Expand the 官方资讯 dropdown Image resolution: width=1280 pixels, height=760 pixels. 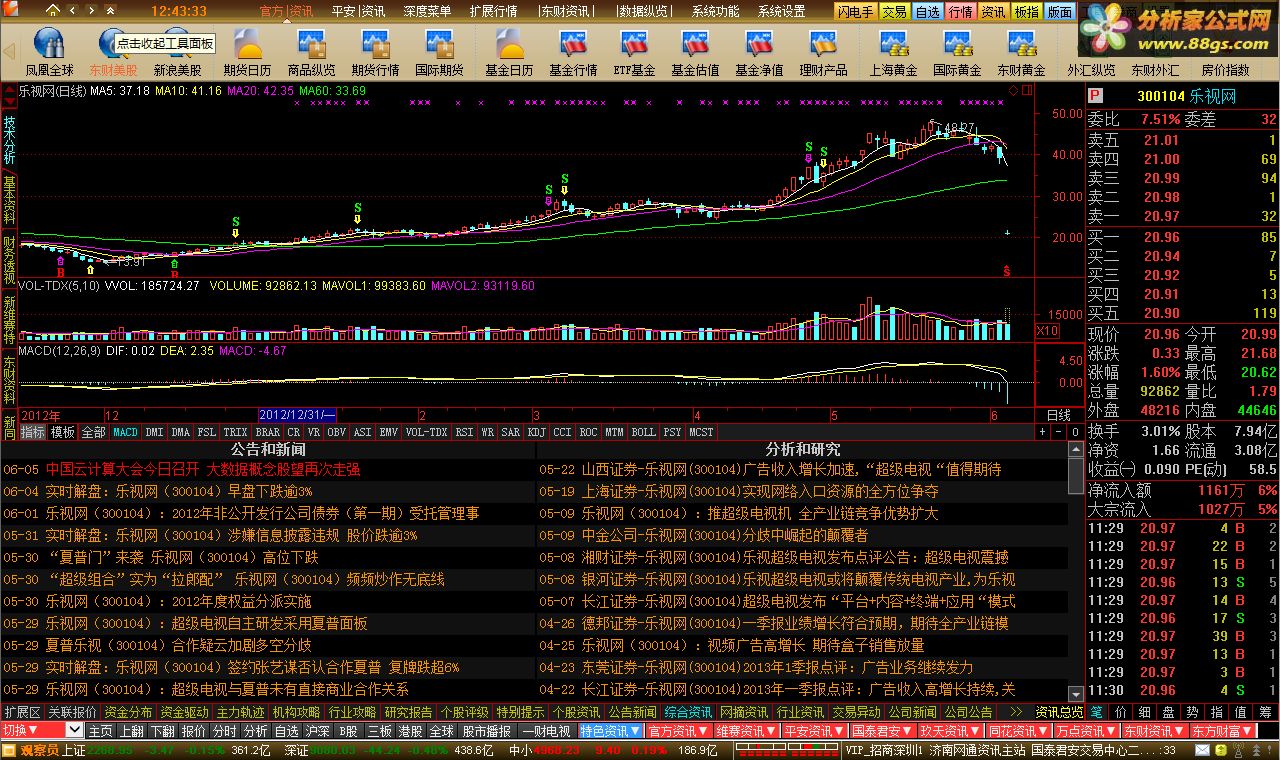(x=678, y=731)
